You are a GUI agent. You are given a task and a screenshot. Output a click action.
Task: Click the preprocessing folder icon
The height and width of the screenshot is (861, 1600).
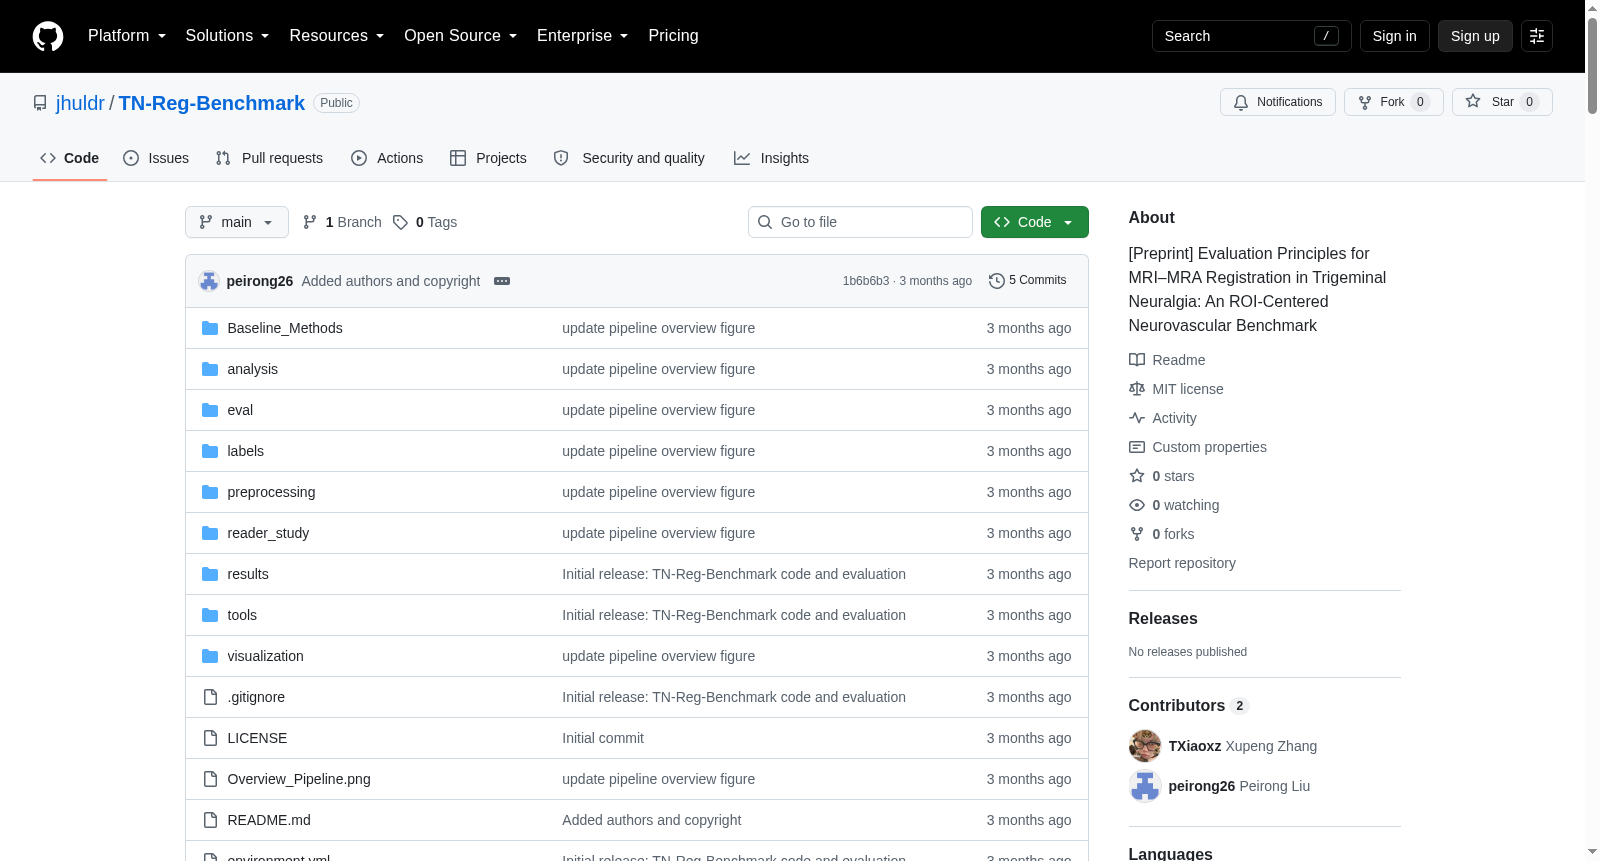pos(210,492)
